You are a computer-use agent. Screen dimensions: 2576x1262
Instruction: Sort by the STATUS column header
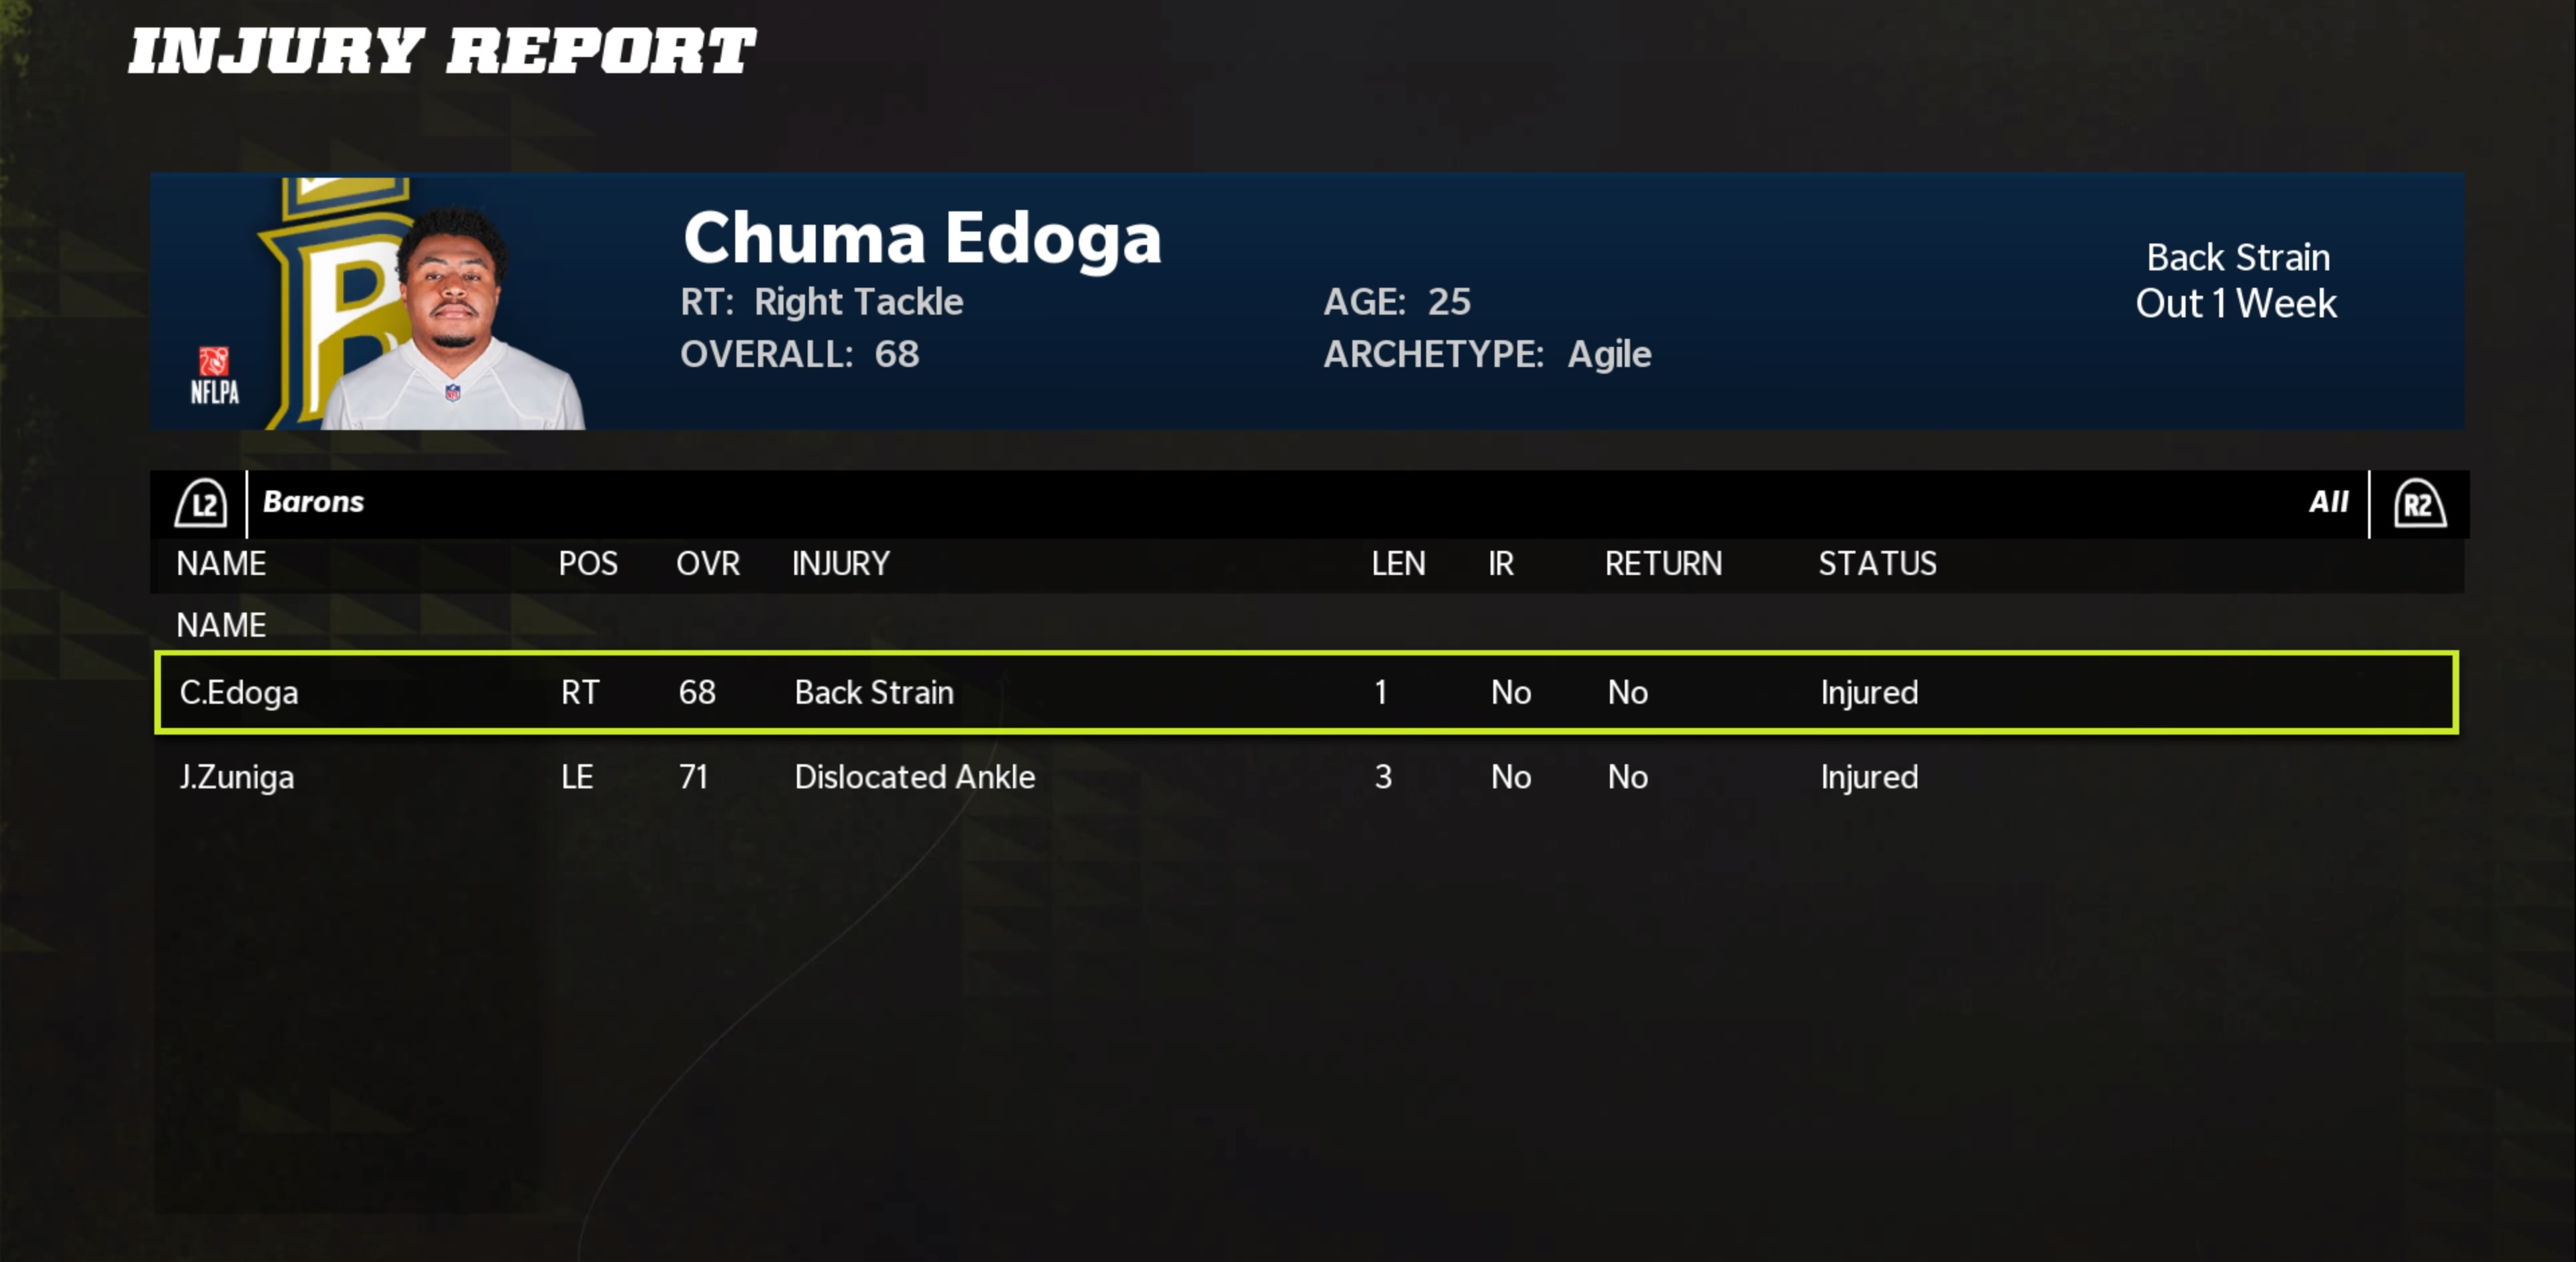pos(1877,564)
